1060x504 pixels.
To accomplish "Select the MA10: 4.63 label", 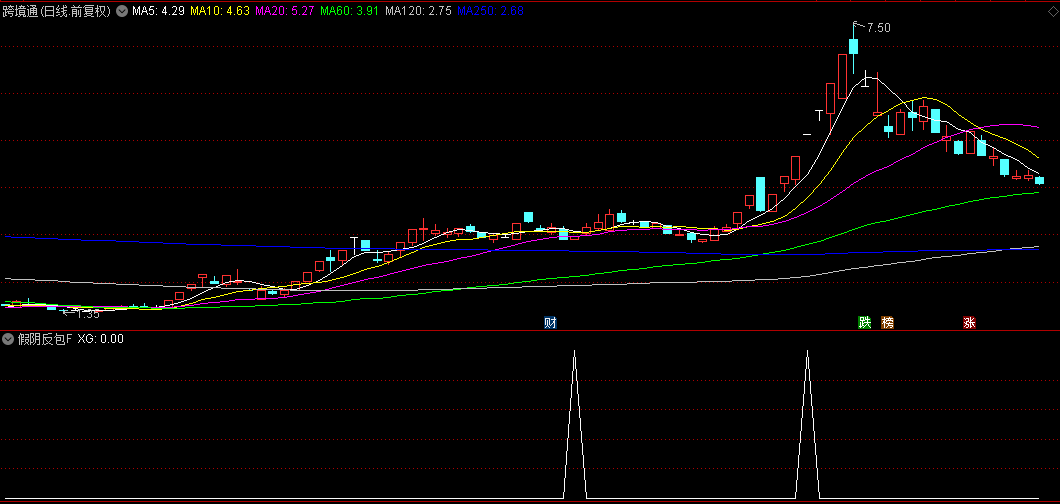I will coord(220,11).
